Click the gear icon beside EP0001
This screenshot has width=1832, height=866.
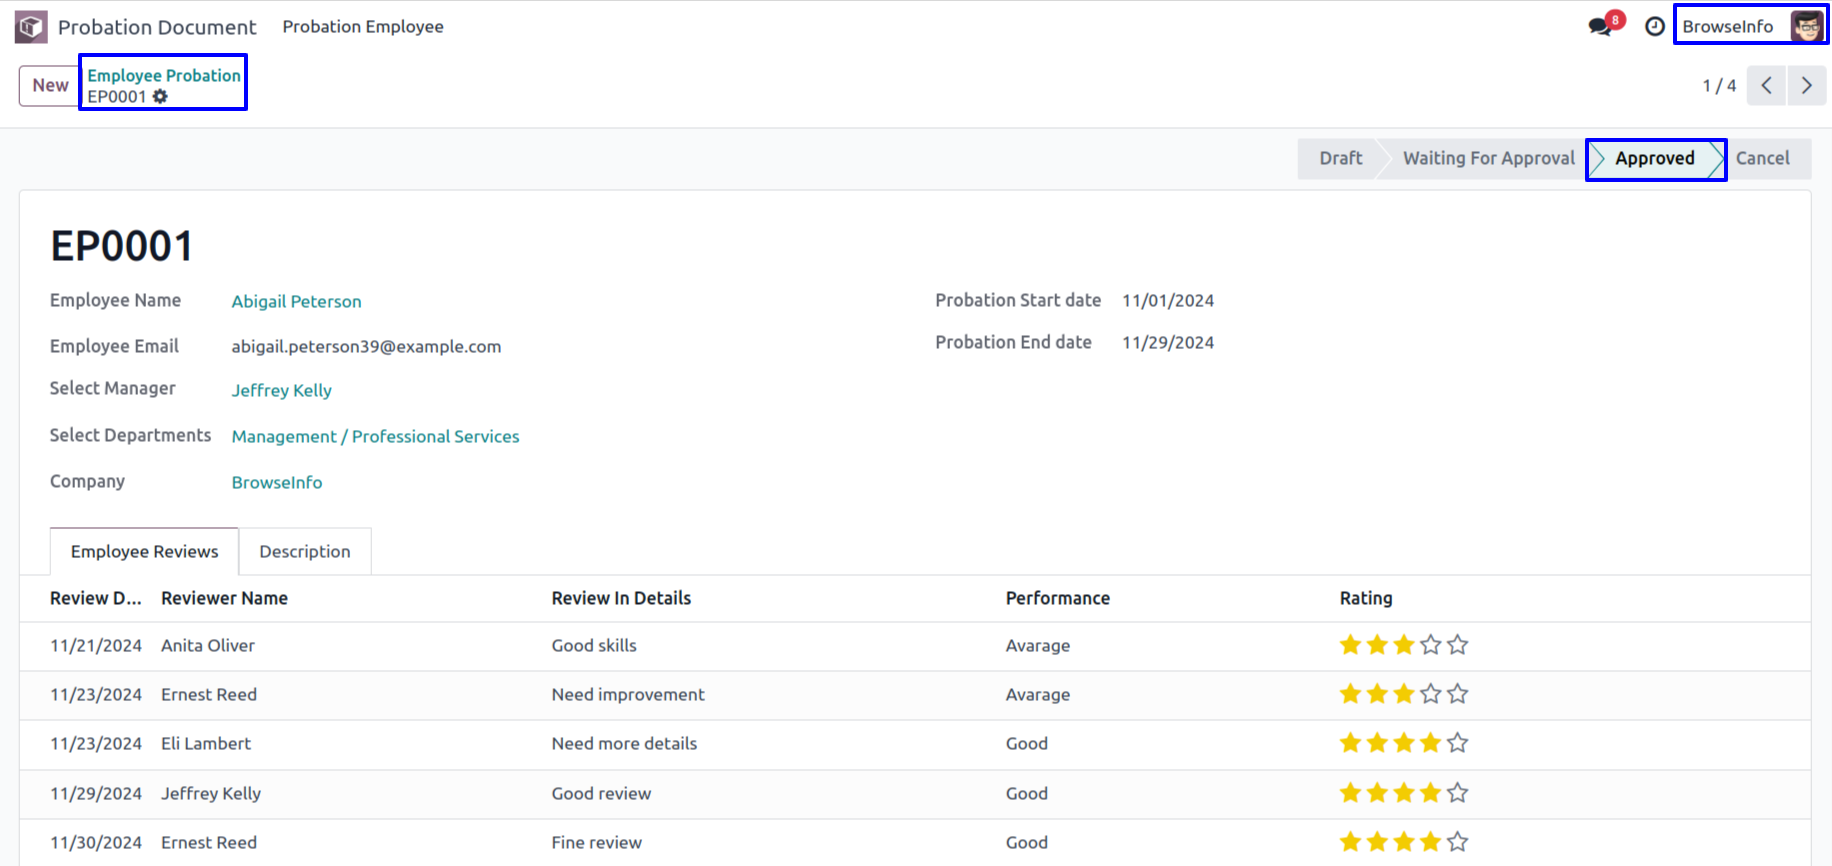[x=160, y=96]
